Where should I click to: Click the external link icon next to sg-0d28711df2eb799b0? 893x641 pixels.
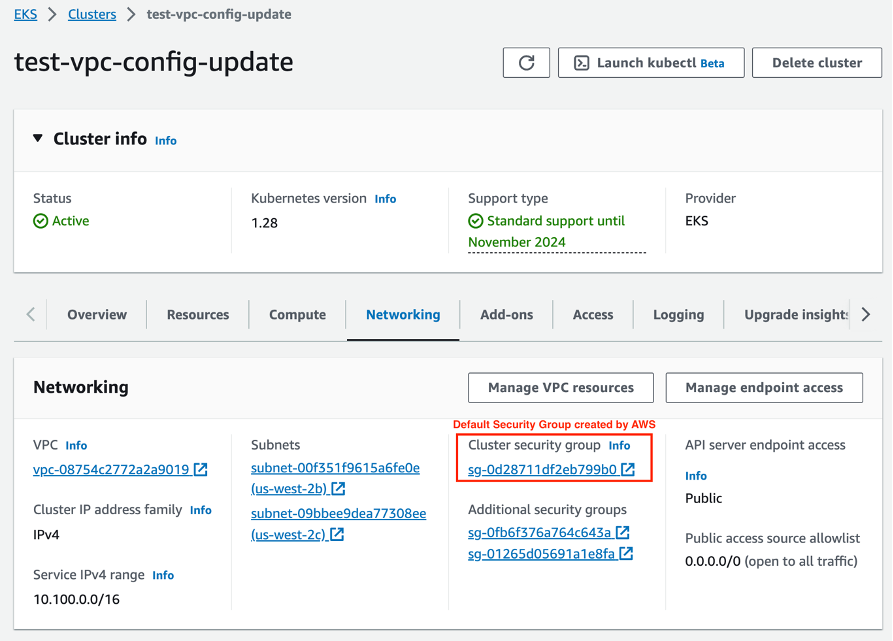tap(629, 468)
